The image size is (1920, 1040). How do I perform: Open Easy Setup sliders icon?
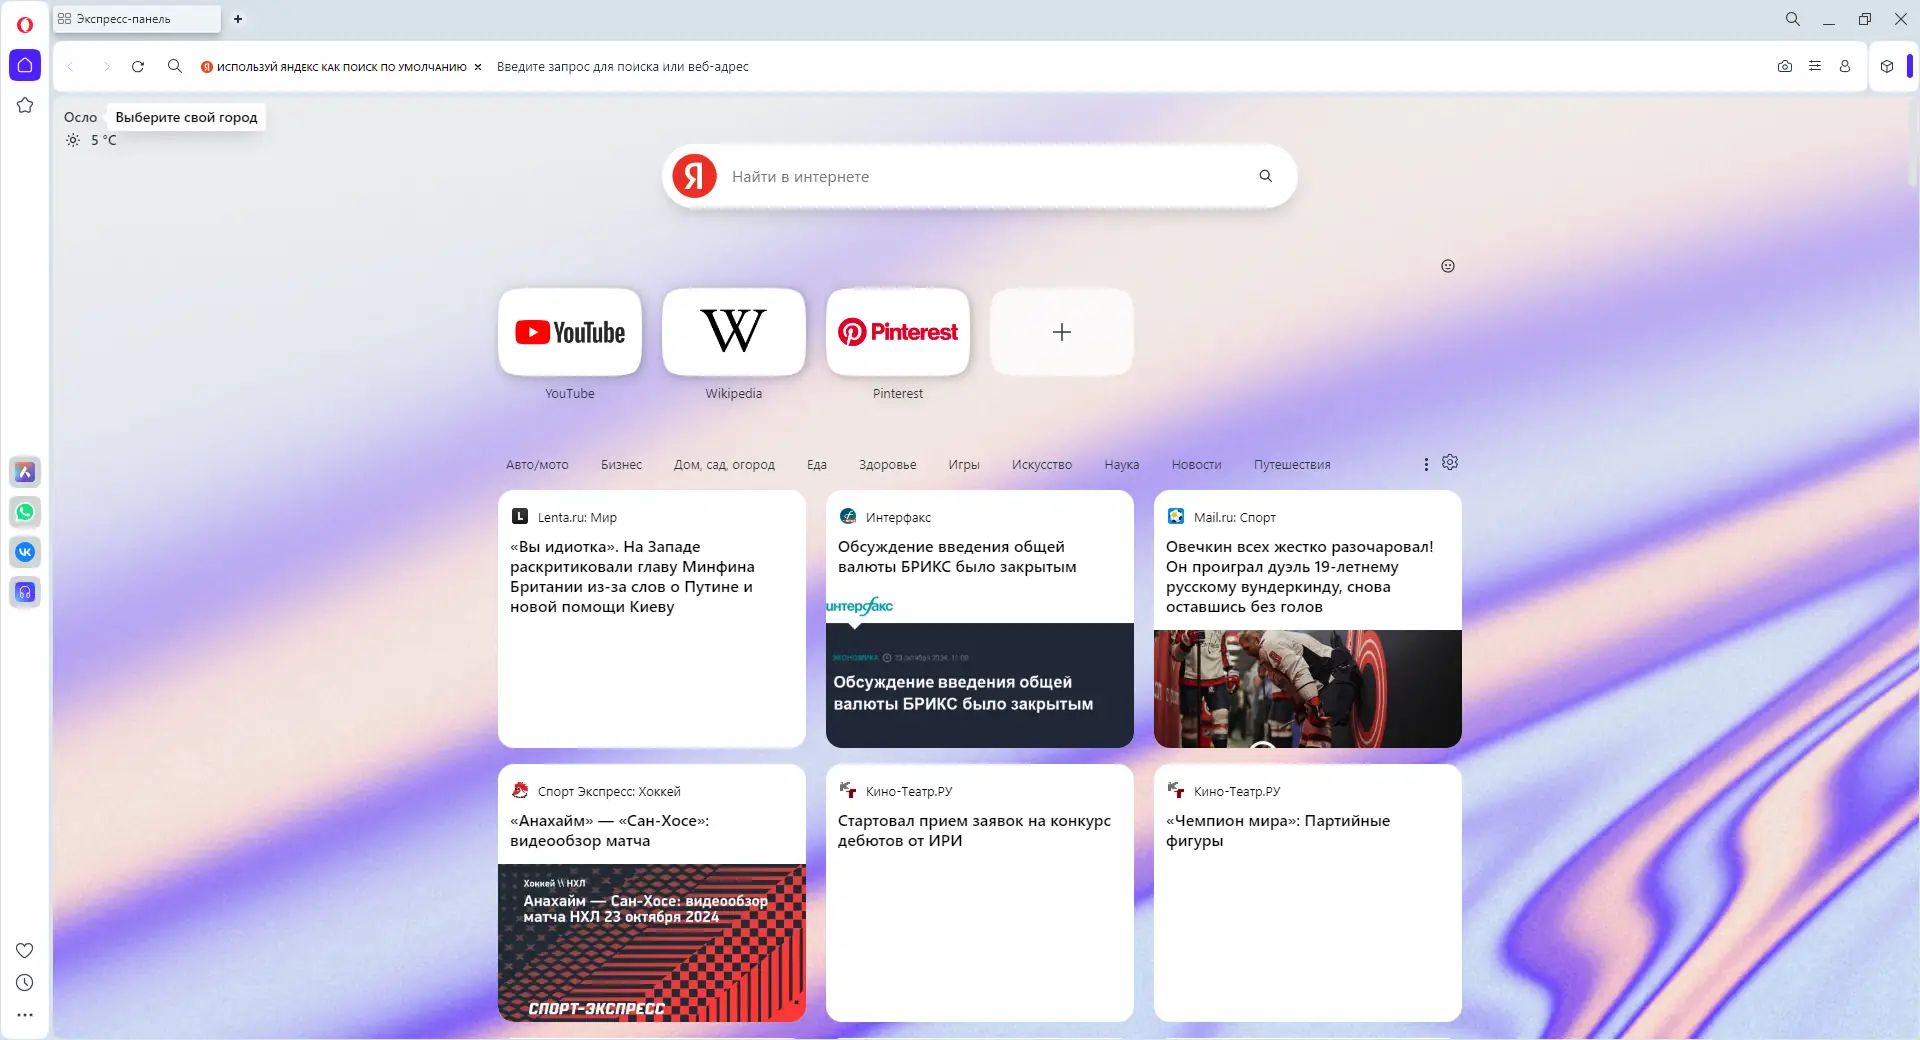pyautogui.click(x=1815, y=66)
